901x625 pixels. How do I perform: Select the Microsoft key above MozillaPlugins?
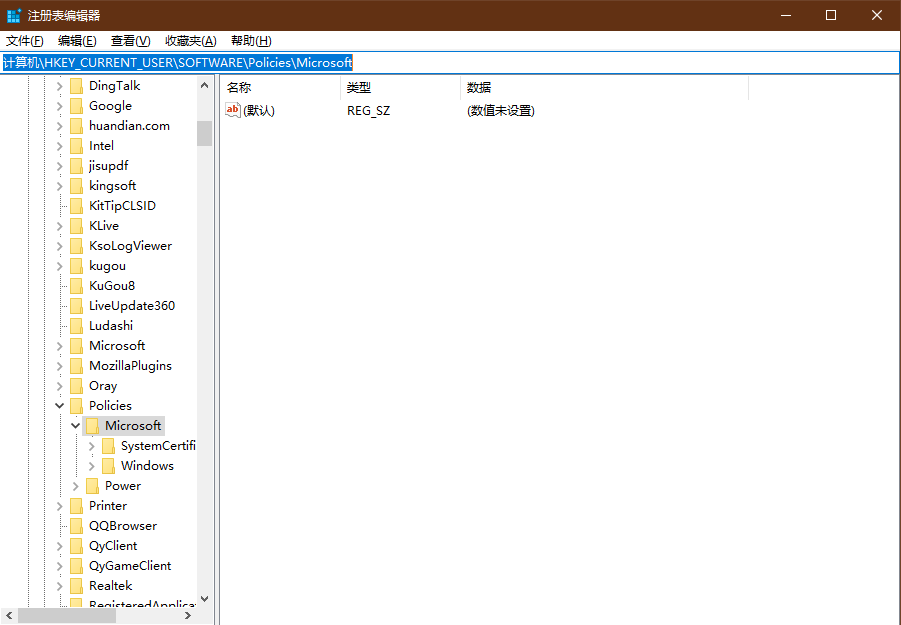click(x=117, y=346)
